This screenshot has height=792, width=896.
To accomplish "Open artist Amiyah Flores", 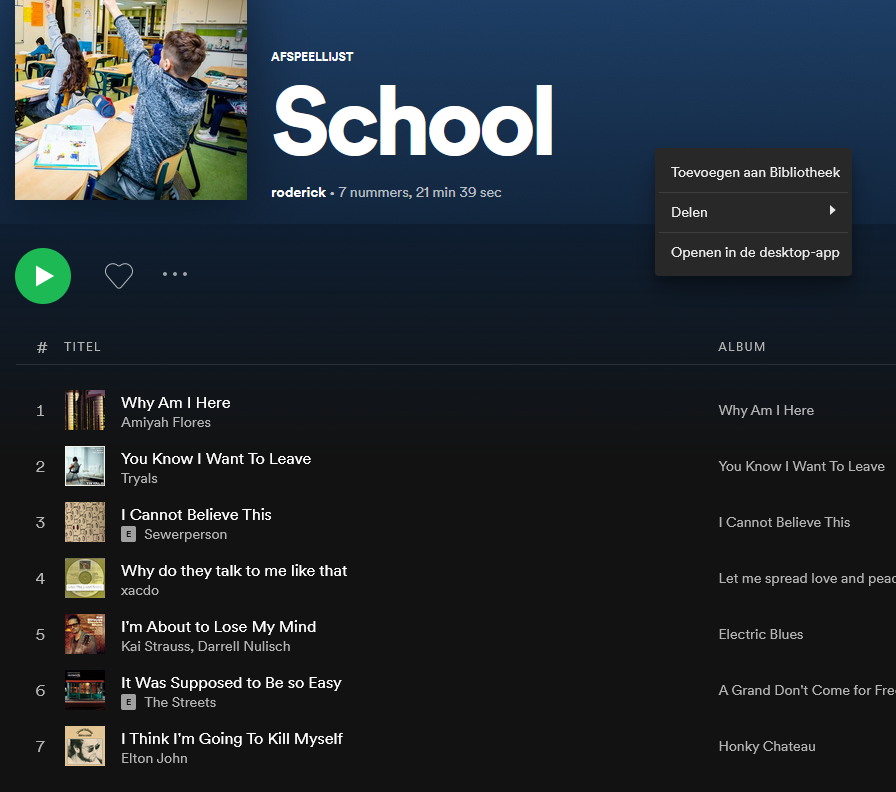I will click(166, 422).
